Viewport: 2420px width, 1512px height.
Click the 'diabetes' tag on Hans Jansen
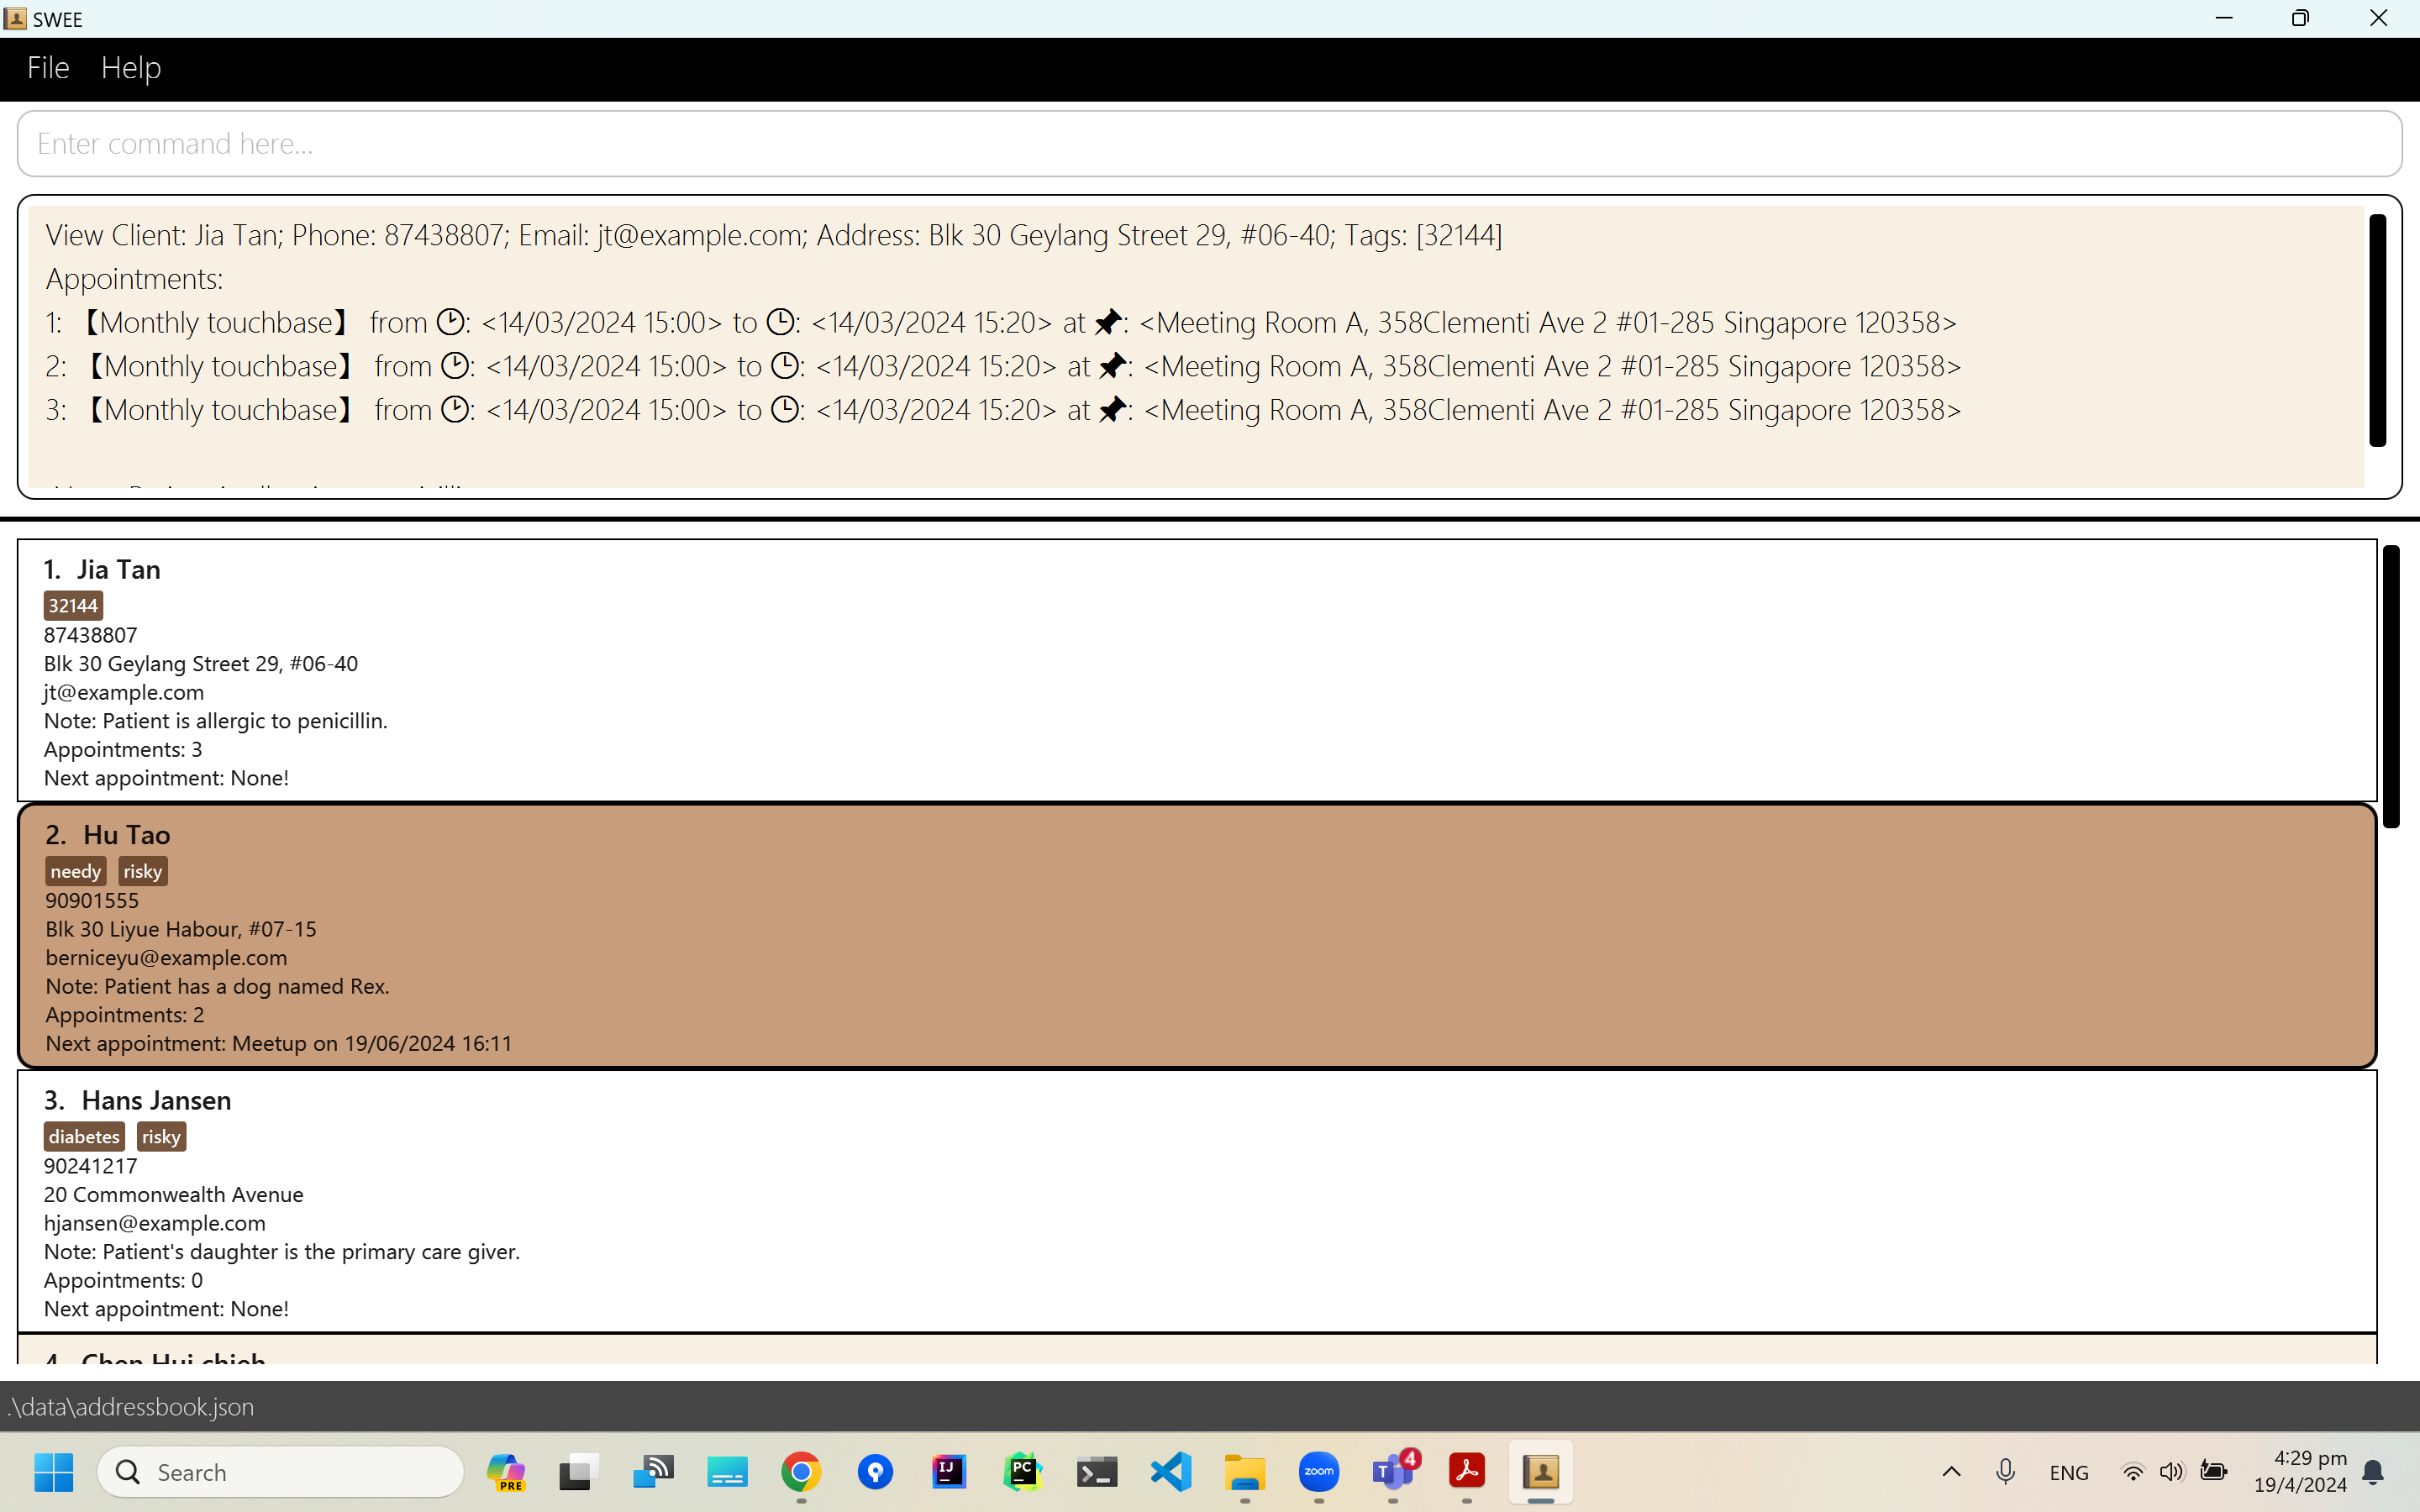[84, 1137]
